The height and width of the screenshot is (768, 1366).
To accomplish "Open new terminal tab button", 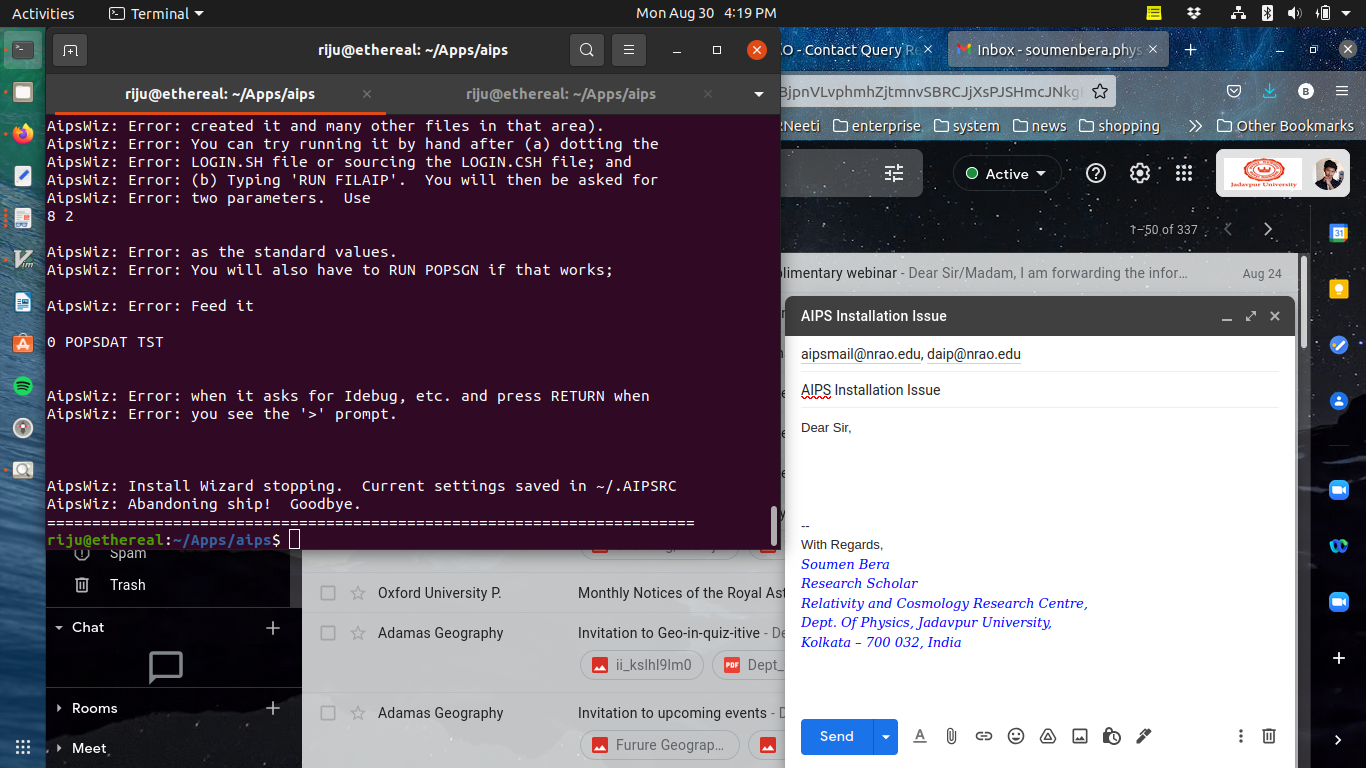I will click(69, 50).
